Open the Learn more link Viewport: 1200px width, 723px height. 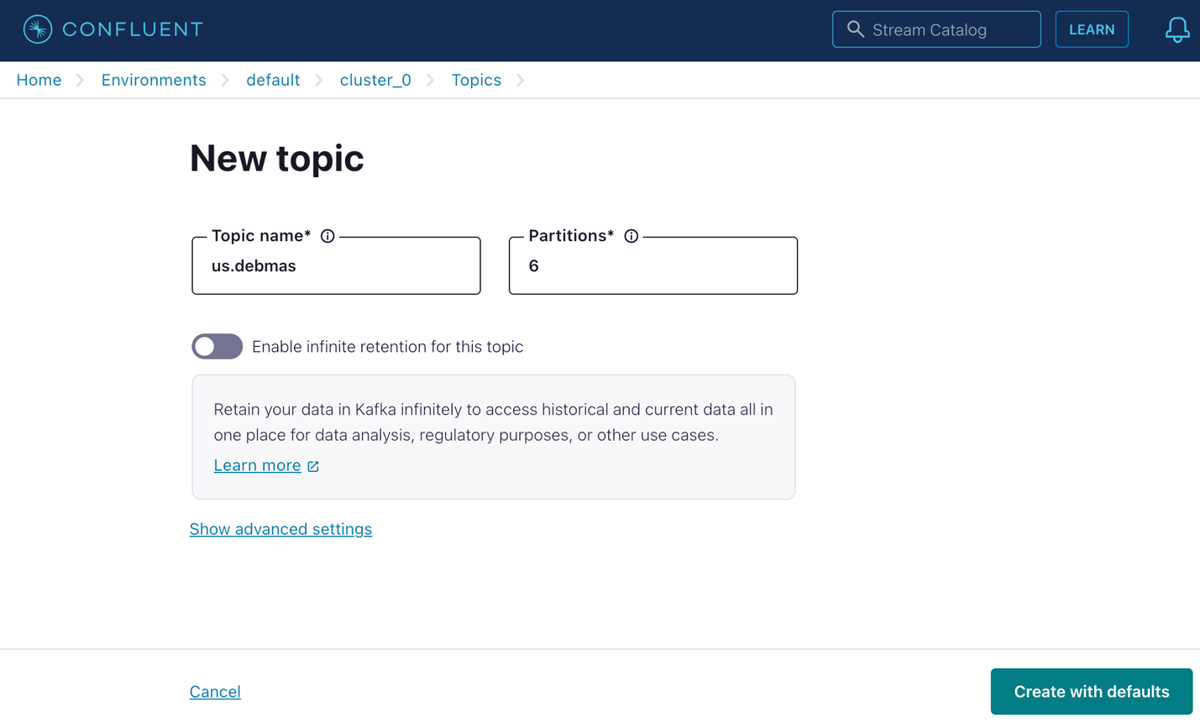(x=255, y=465)
